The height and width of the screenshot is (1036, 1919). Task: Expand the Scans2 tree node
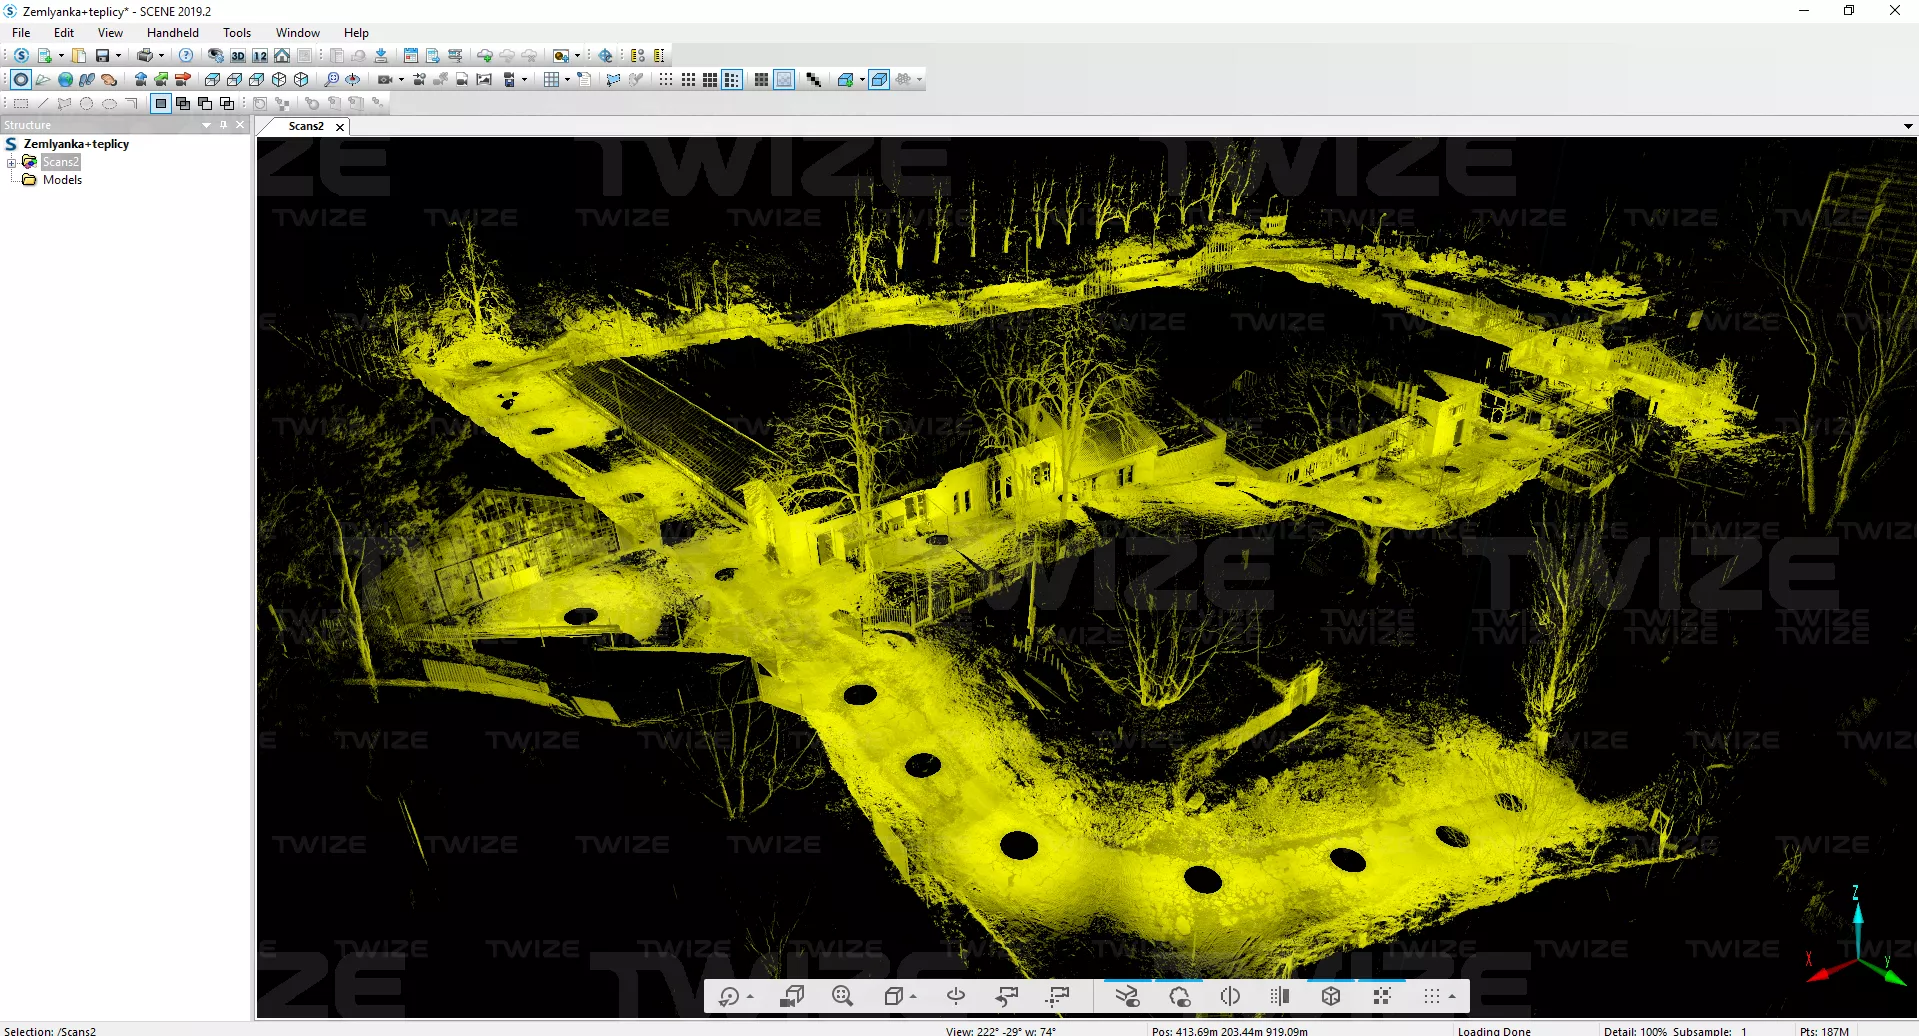click(x=11, y=162)
